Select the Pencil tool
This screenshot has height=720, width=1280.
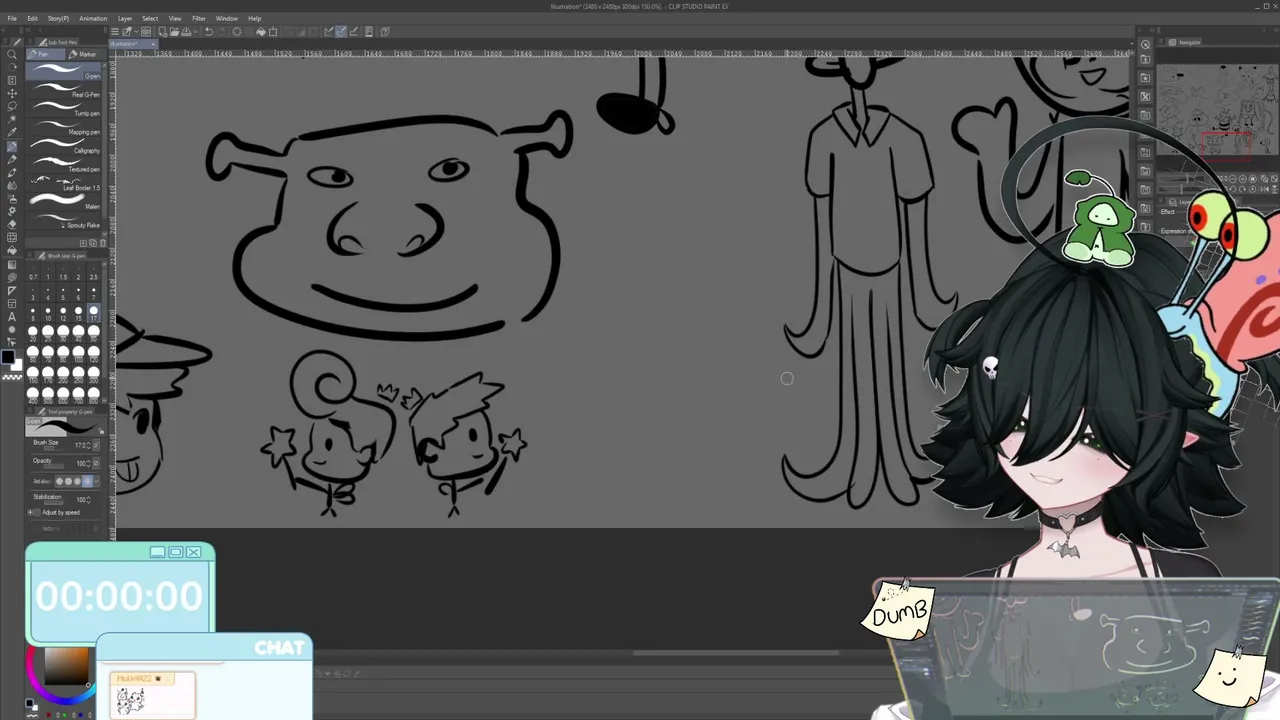[12, 159]
